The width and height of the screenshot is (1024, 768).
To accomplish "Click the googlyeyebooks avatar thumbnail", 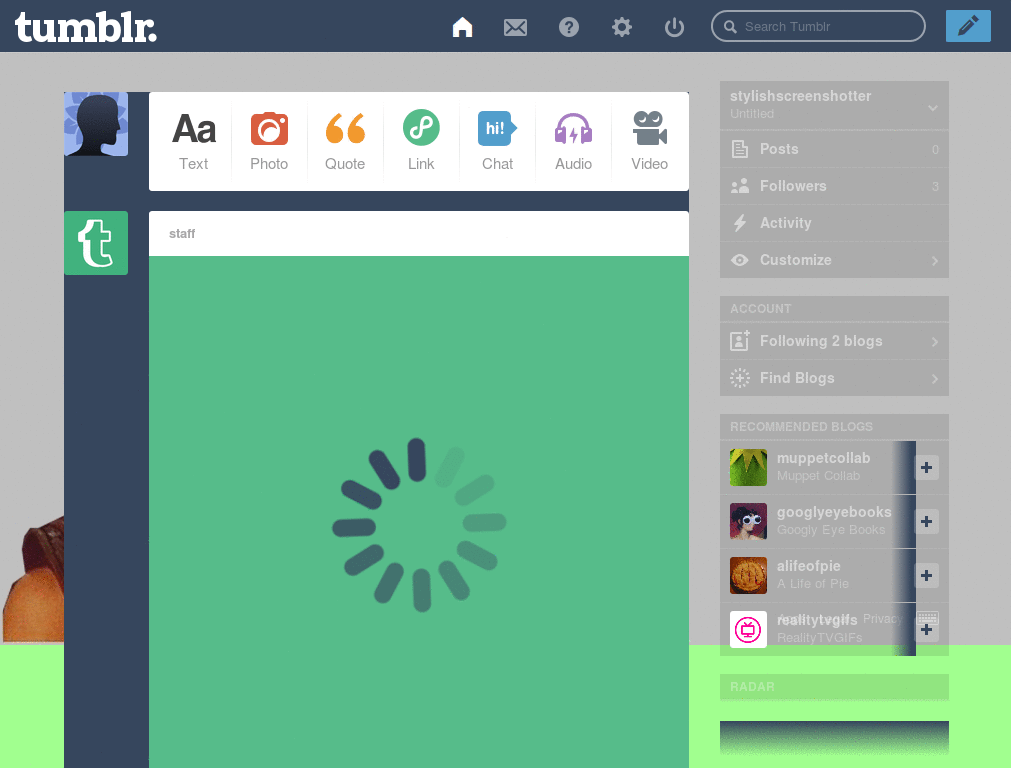I will 748,521.
